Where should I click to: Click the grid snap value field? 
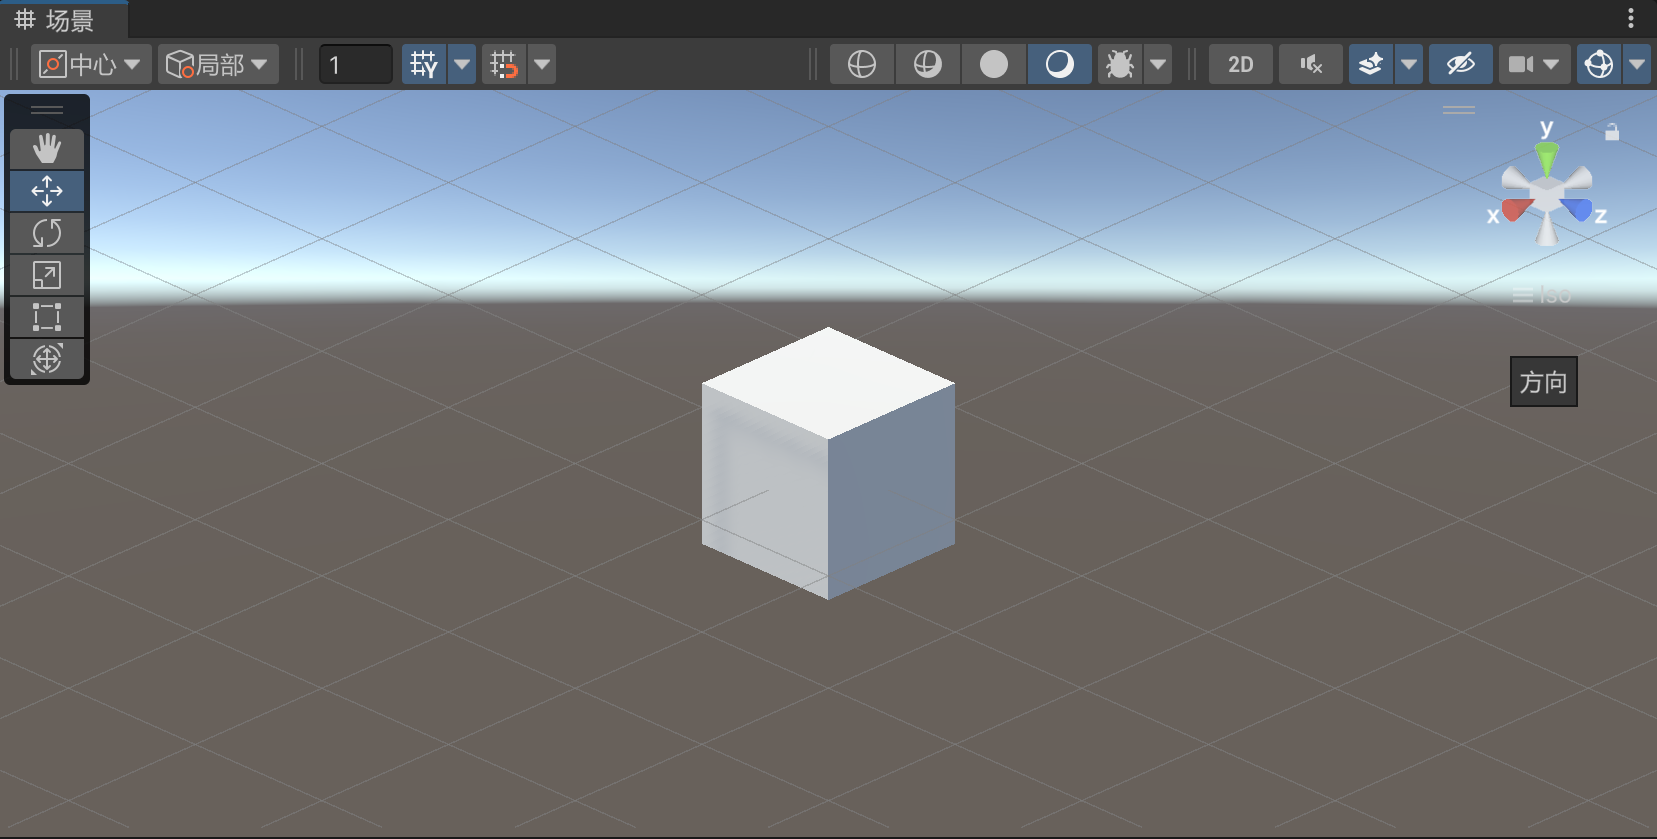point(356,64)
